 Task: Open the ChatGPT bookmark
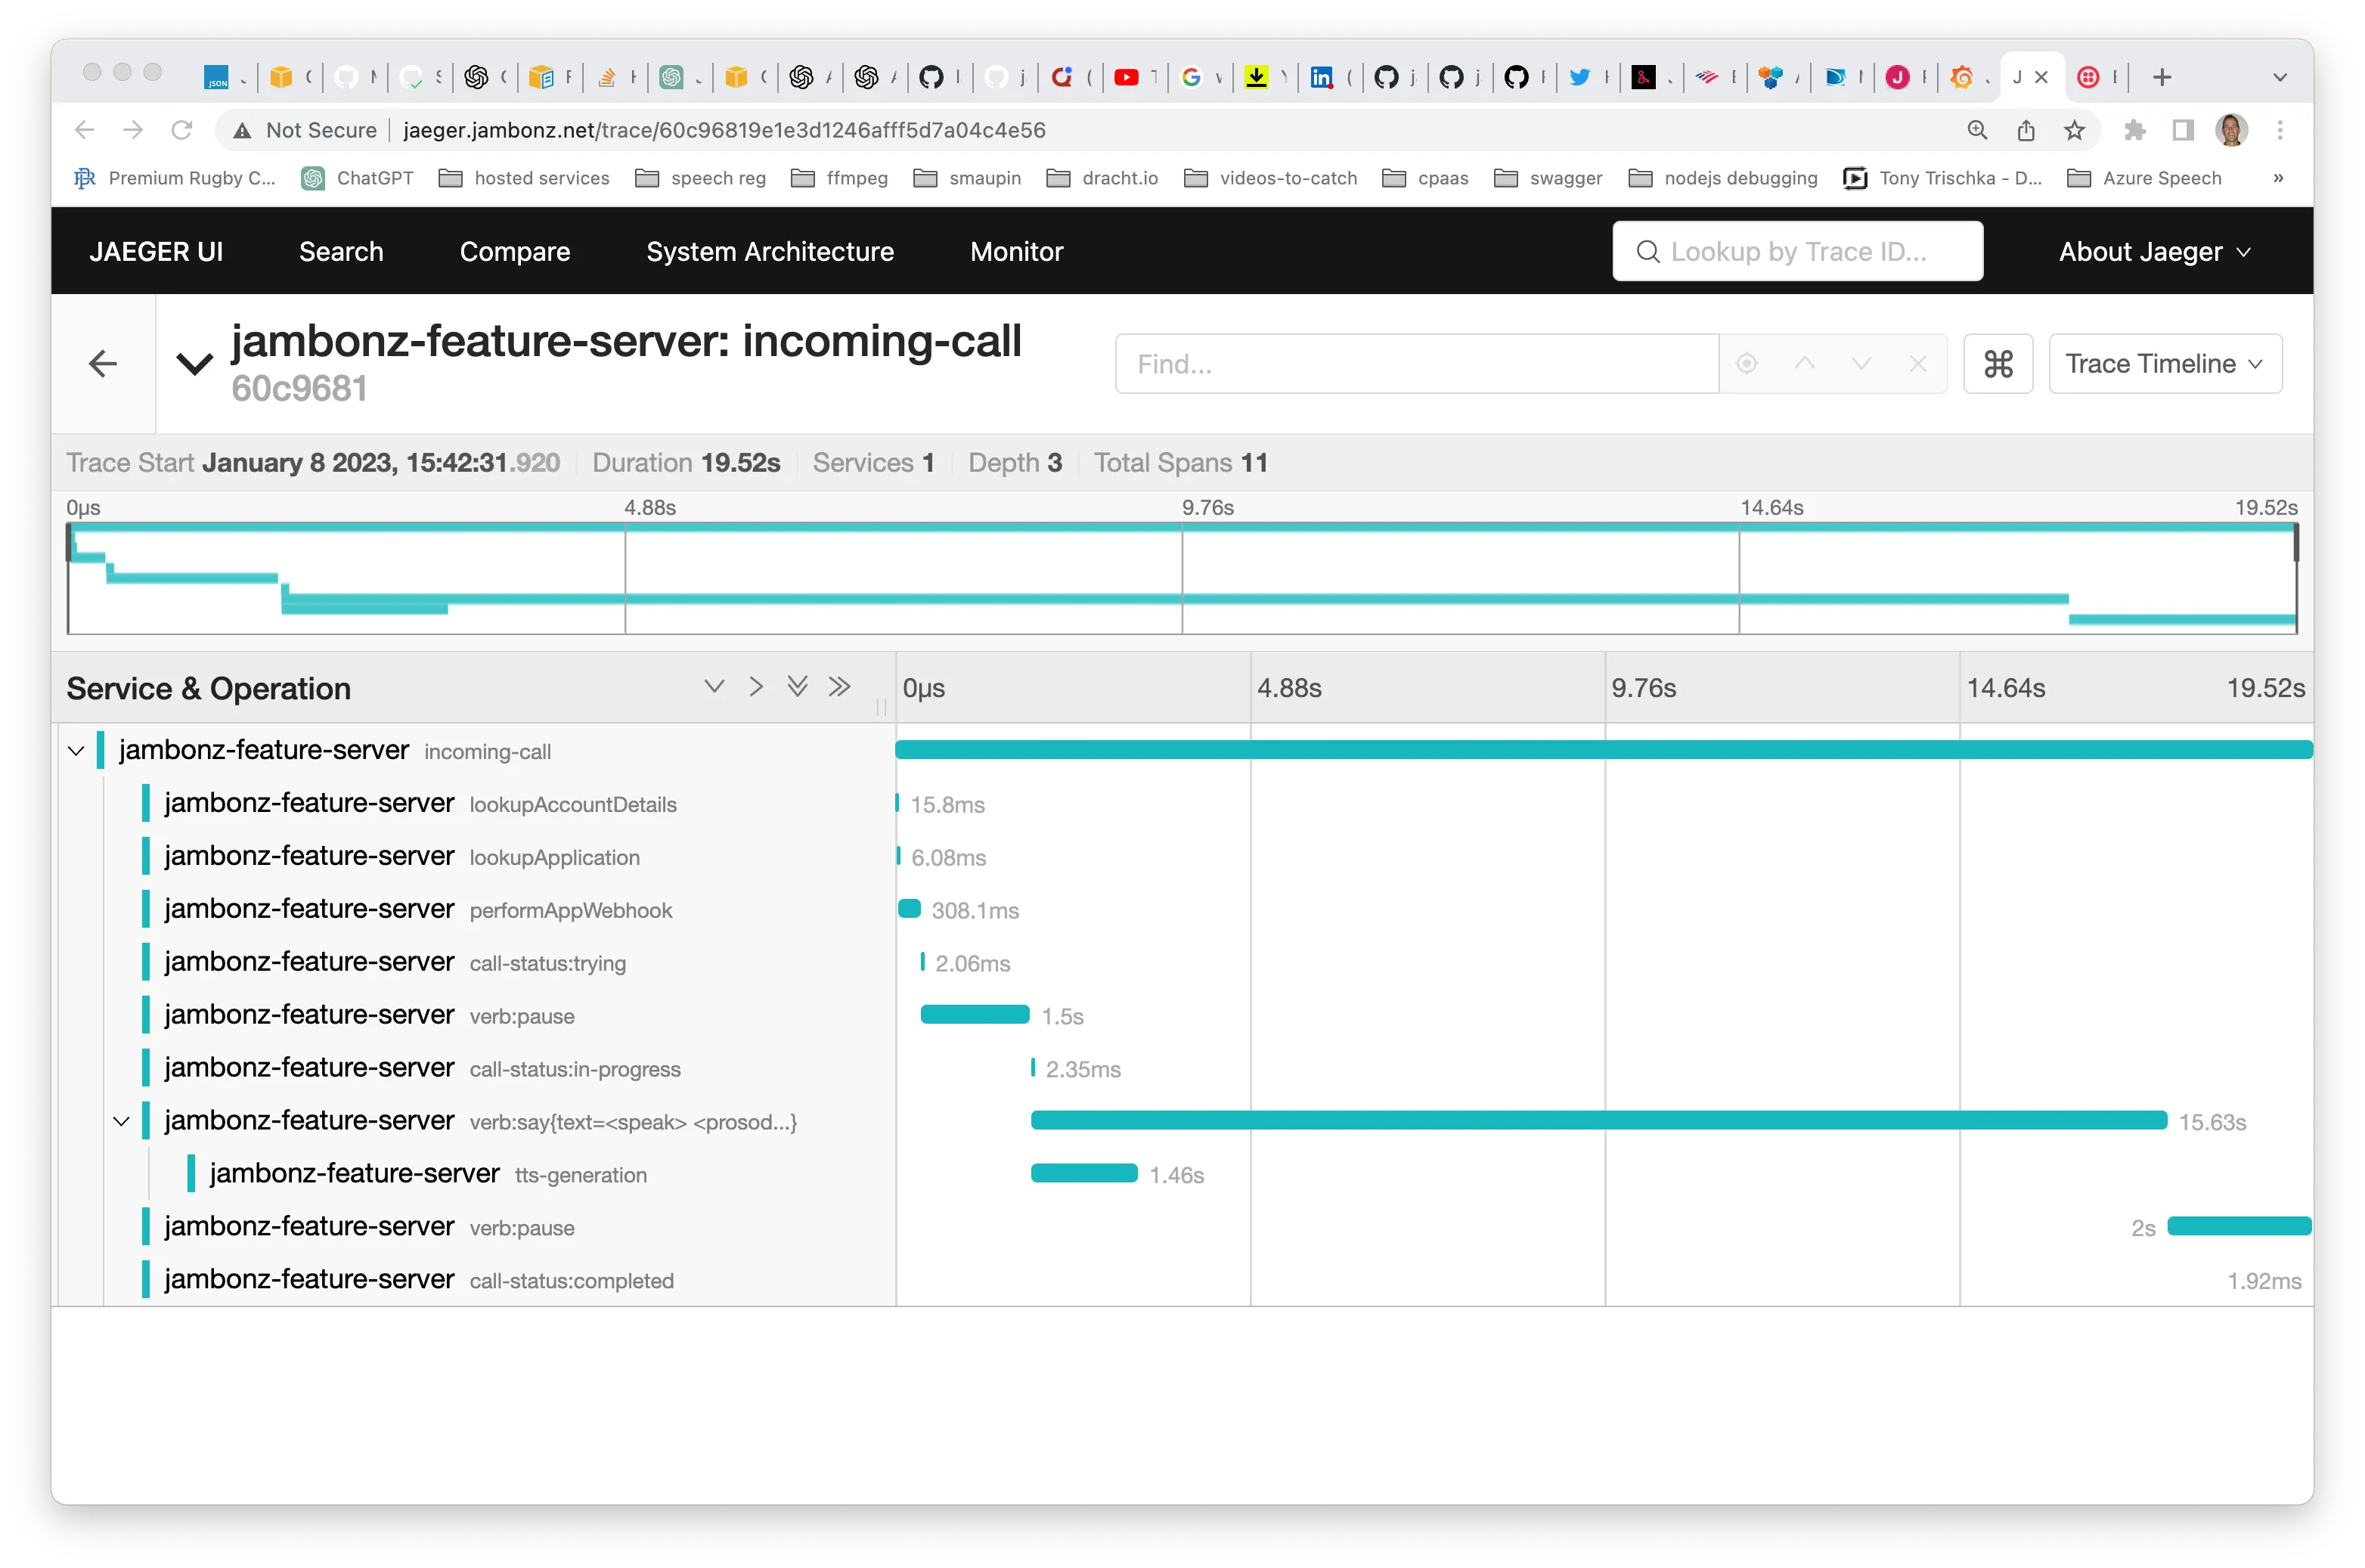tap(358, 178)
